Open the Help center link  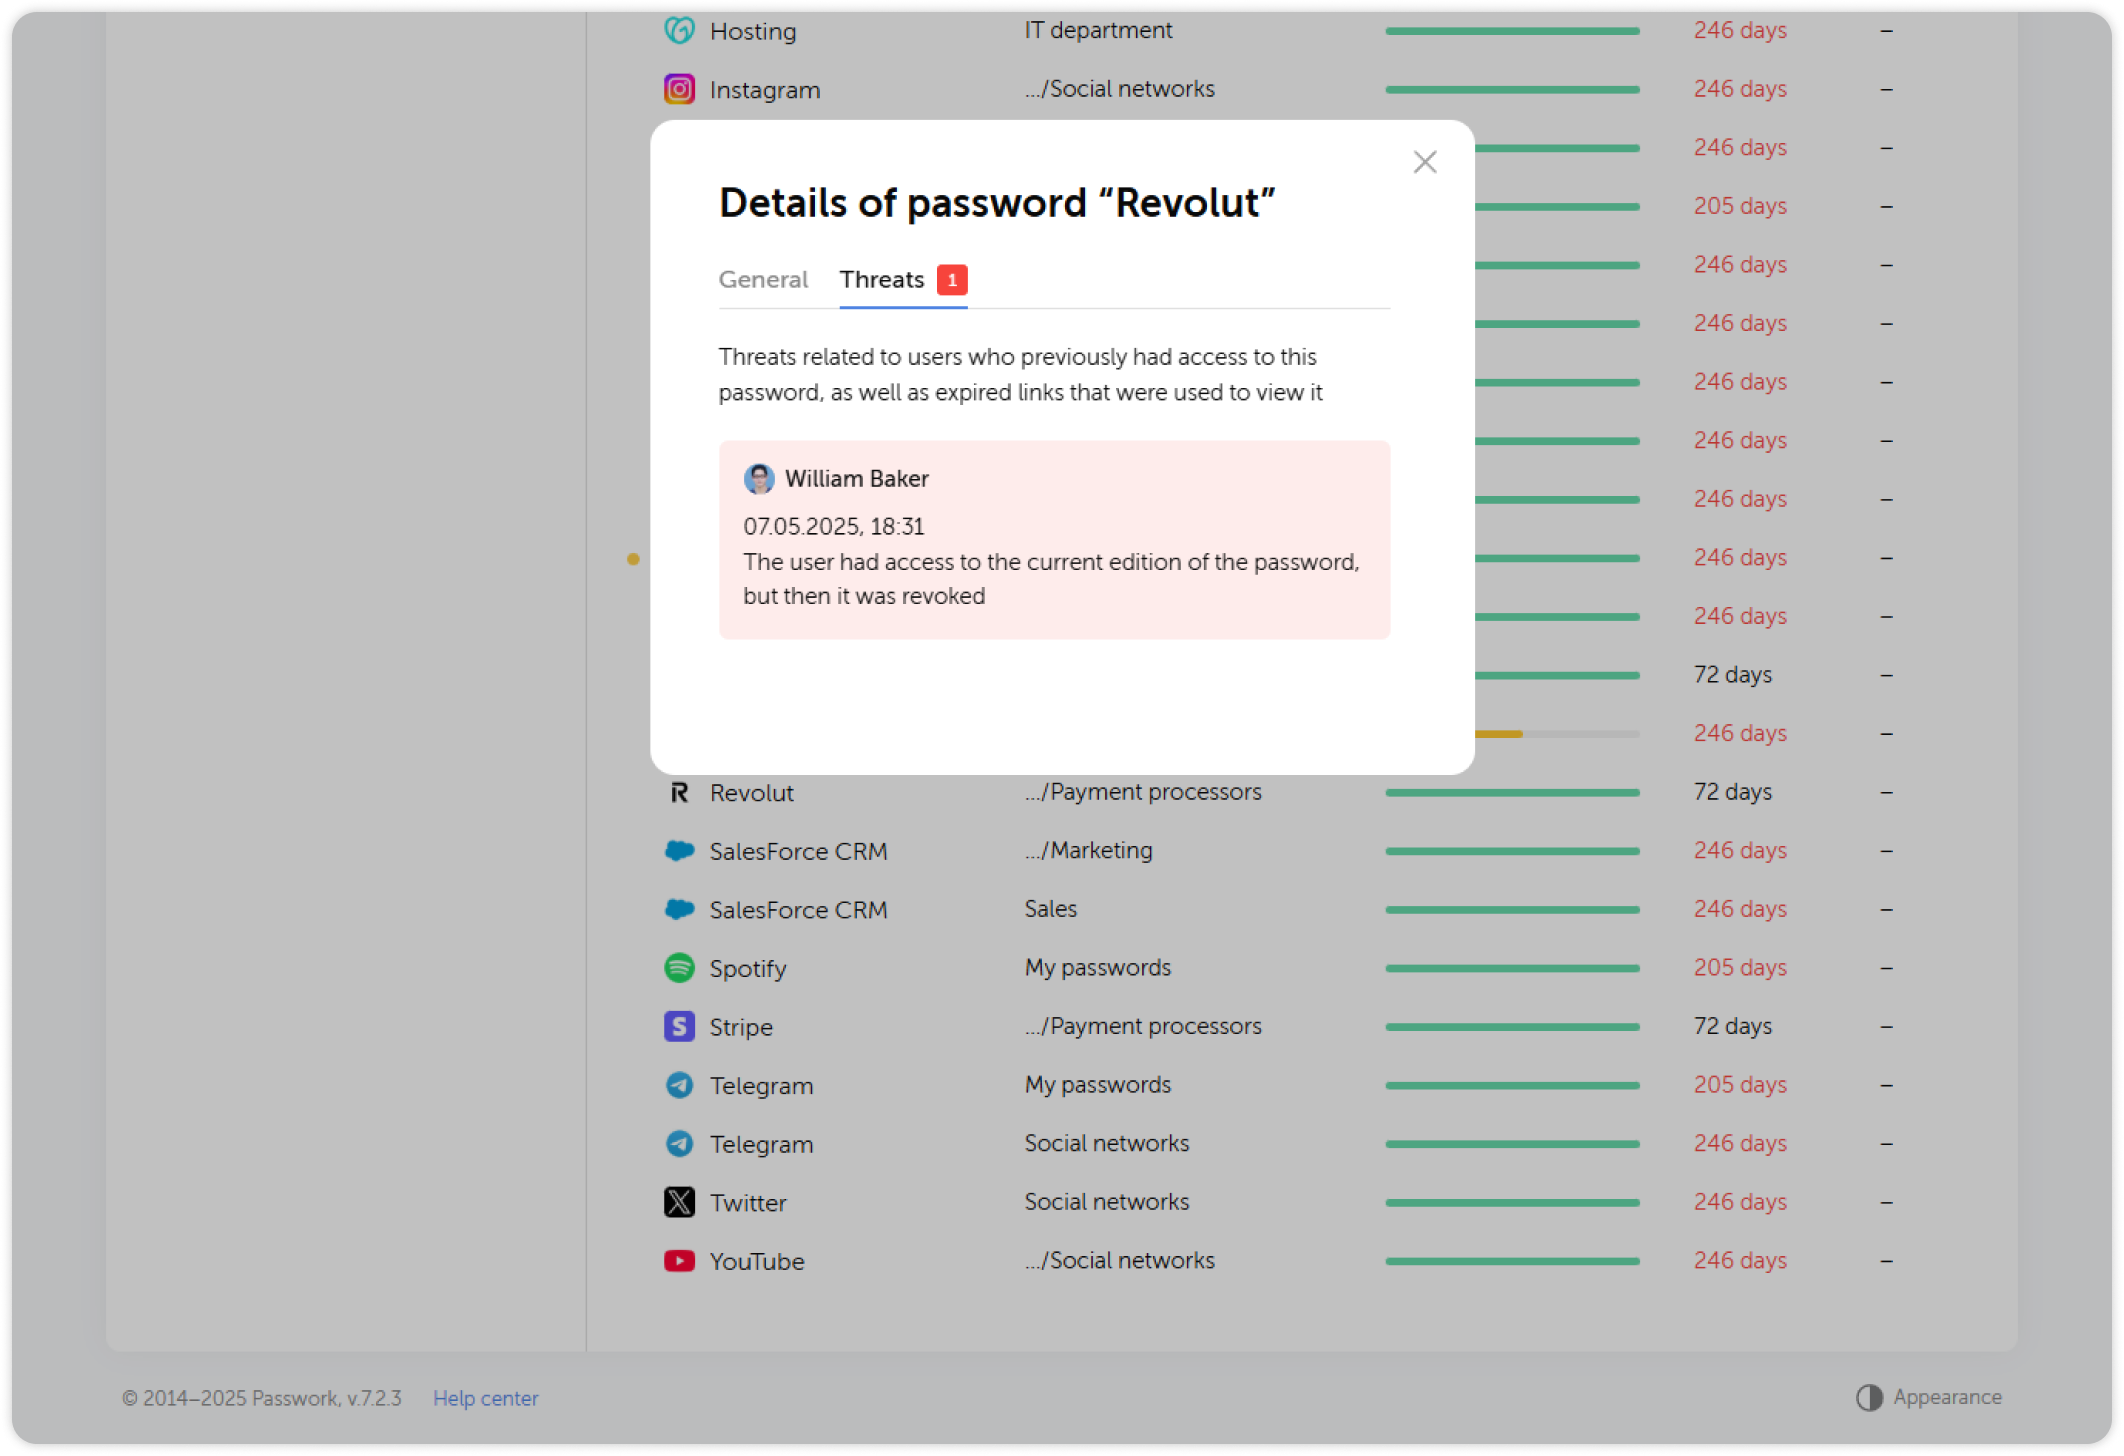485,1398
